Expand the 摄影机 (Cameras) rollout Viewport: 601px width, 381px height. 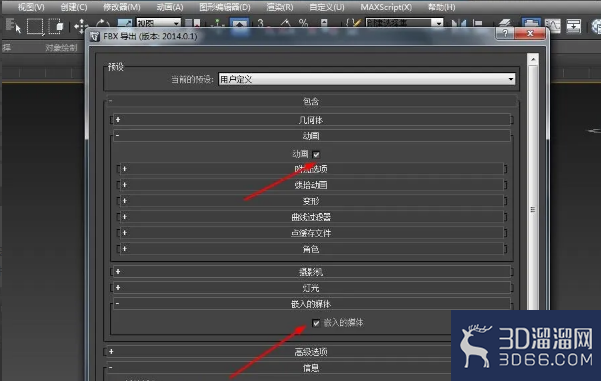click(311, 272)
